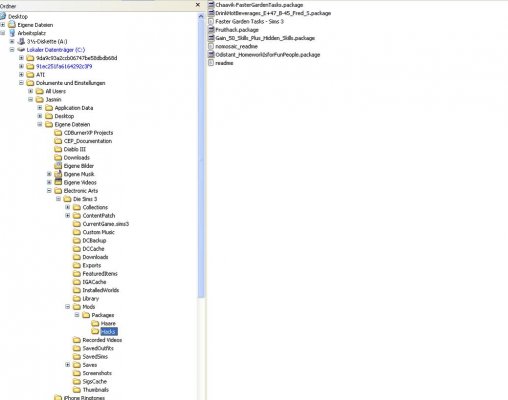The image size is (508, 400).
Task: Expand the Application Data folder node
Action: (x=40, y=108)
